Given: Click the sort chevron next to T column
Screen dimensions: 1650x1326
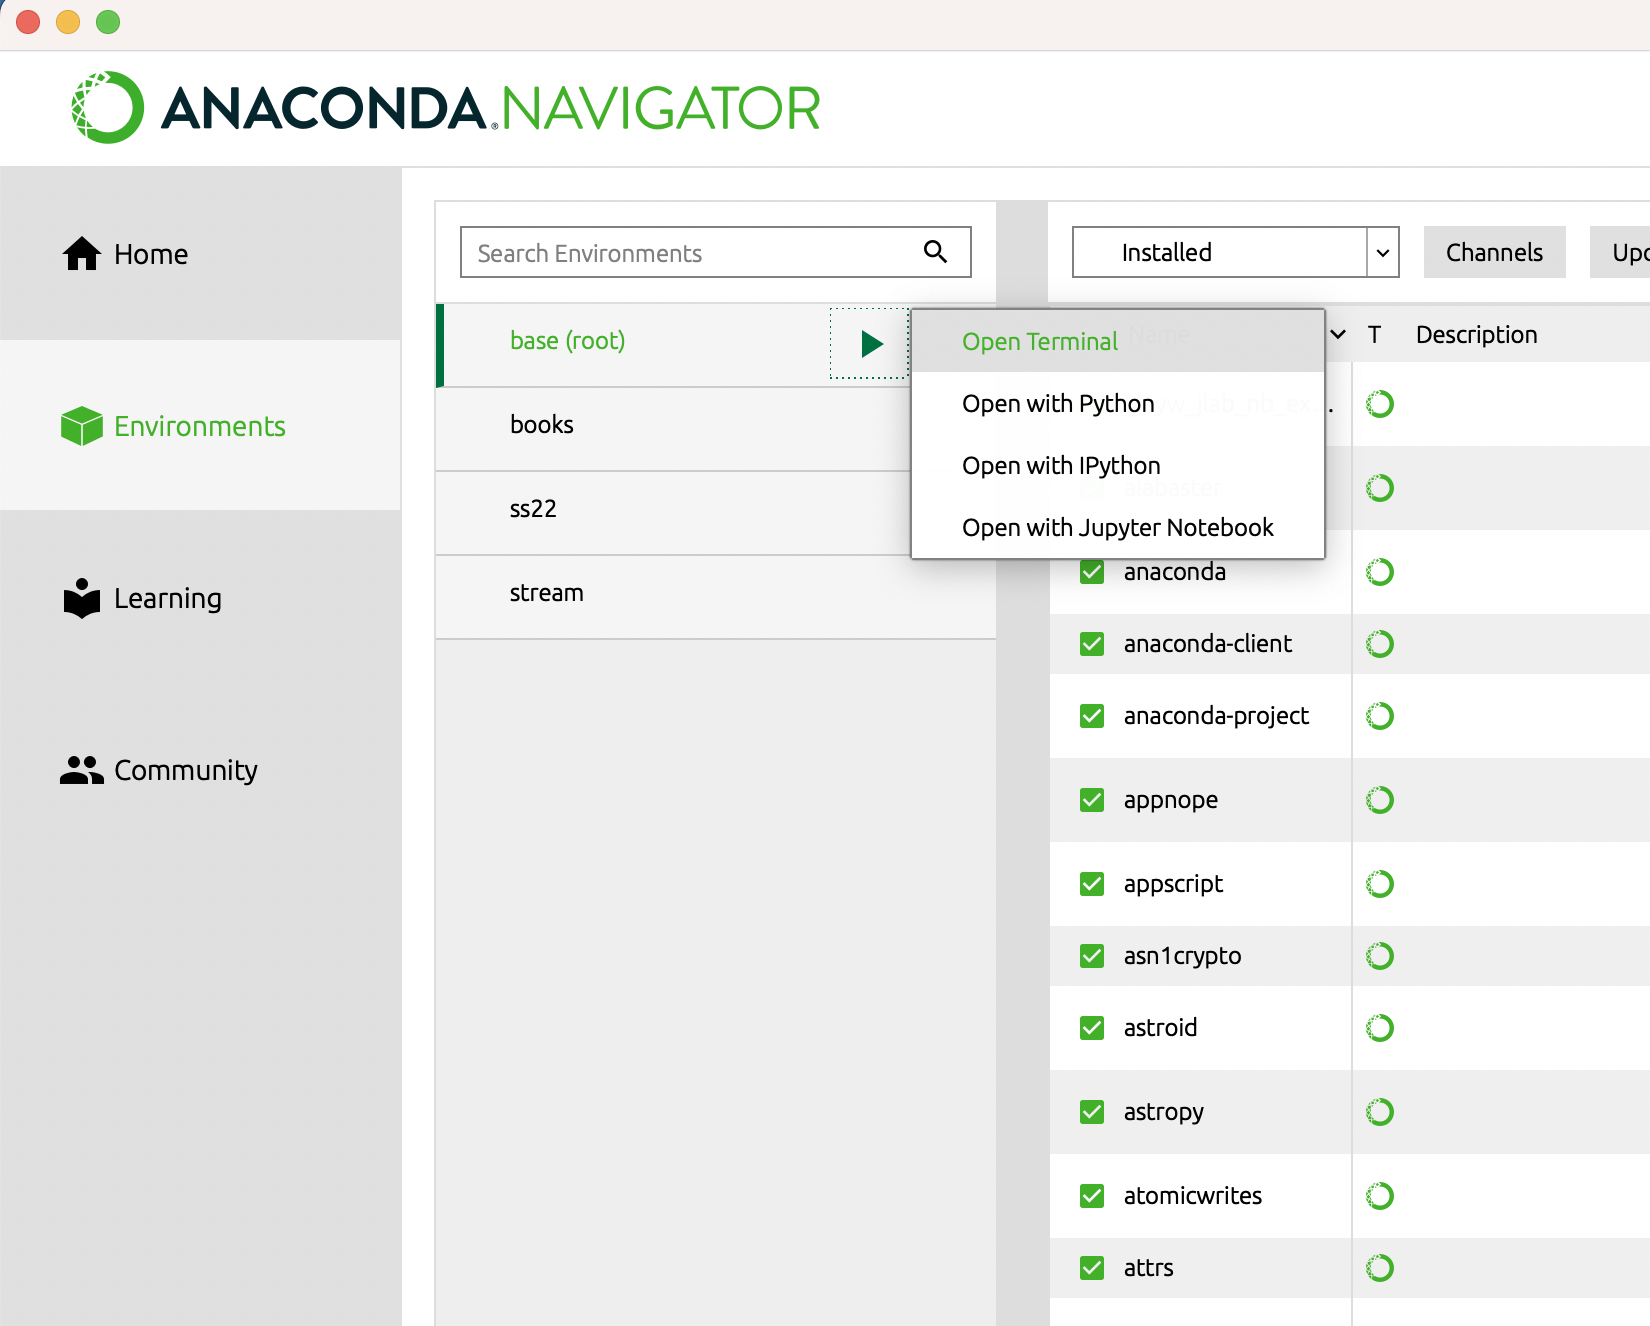Looking at the screenshot, I should pyautogui.click(x=1338, y=334).
